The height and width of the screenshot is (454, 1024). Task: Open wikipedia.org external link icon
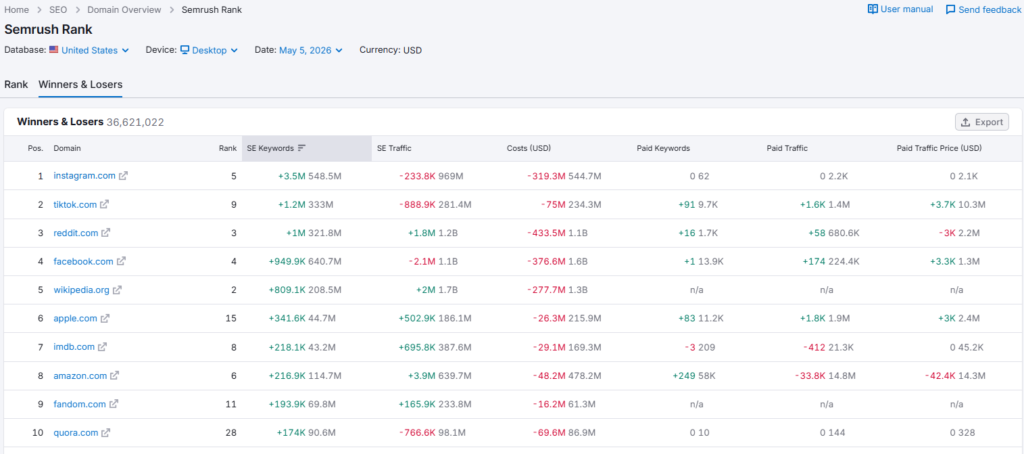point(117,290)
